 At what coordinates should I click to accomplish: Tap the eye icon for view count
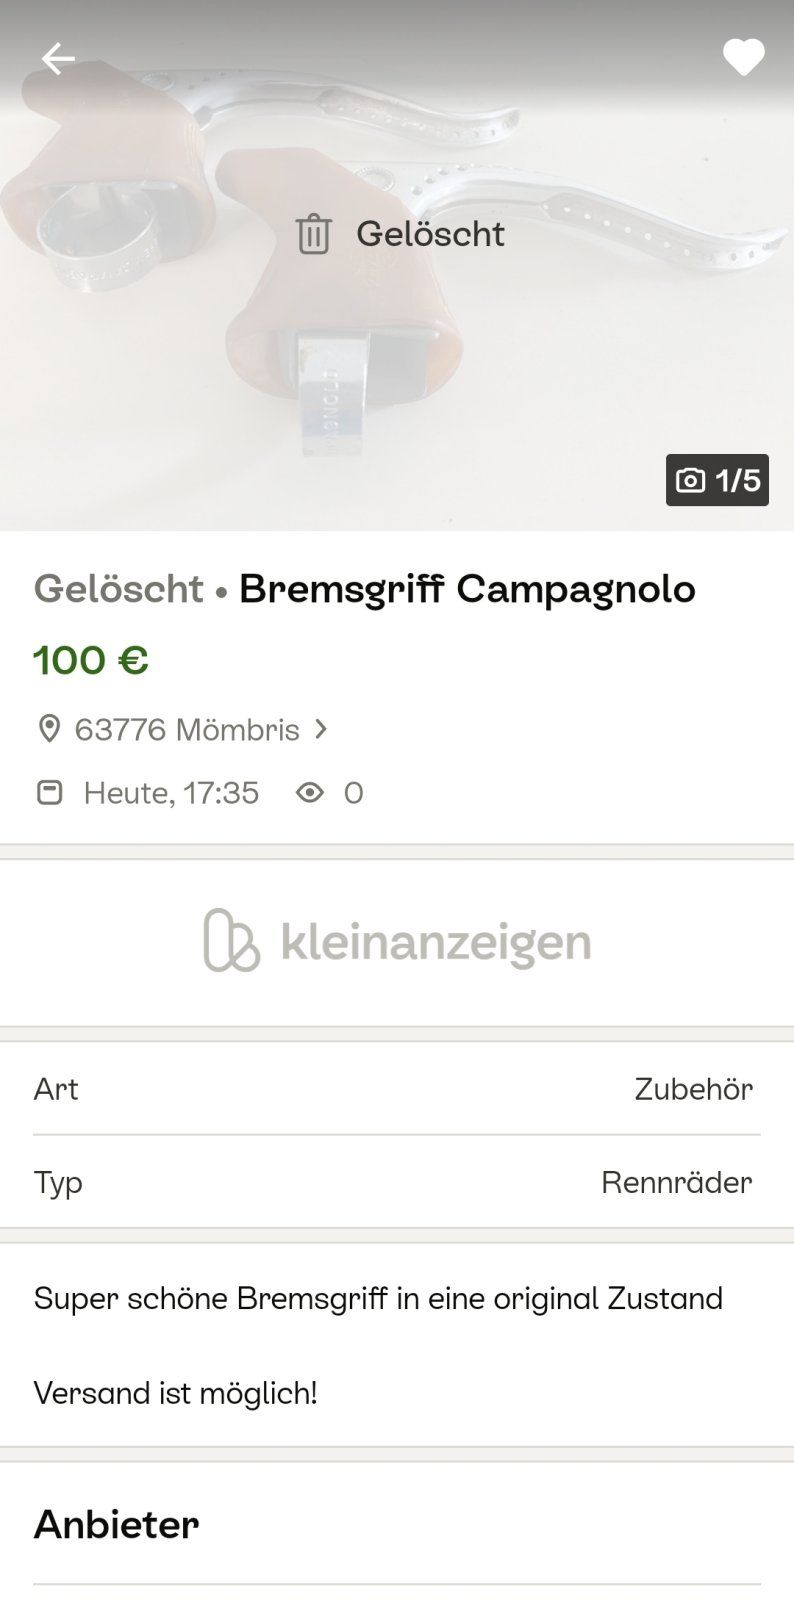[310, 793]
